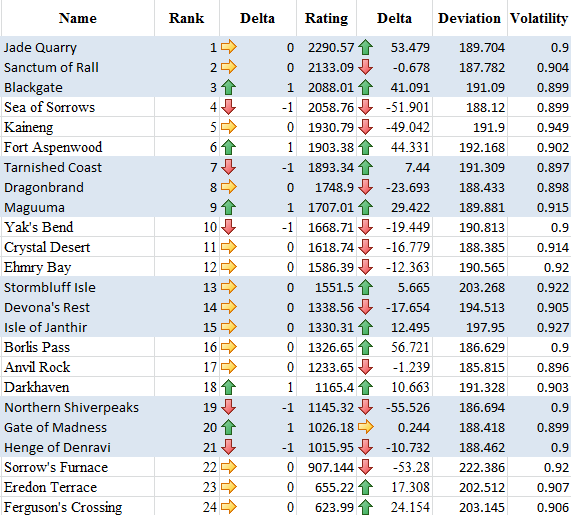Select the Rank column header
This screenshot has height=515, width=571.
click(187, 18)
